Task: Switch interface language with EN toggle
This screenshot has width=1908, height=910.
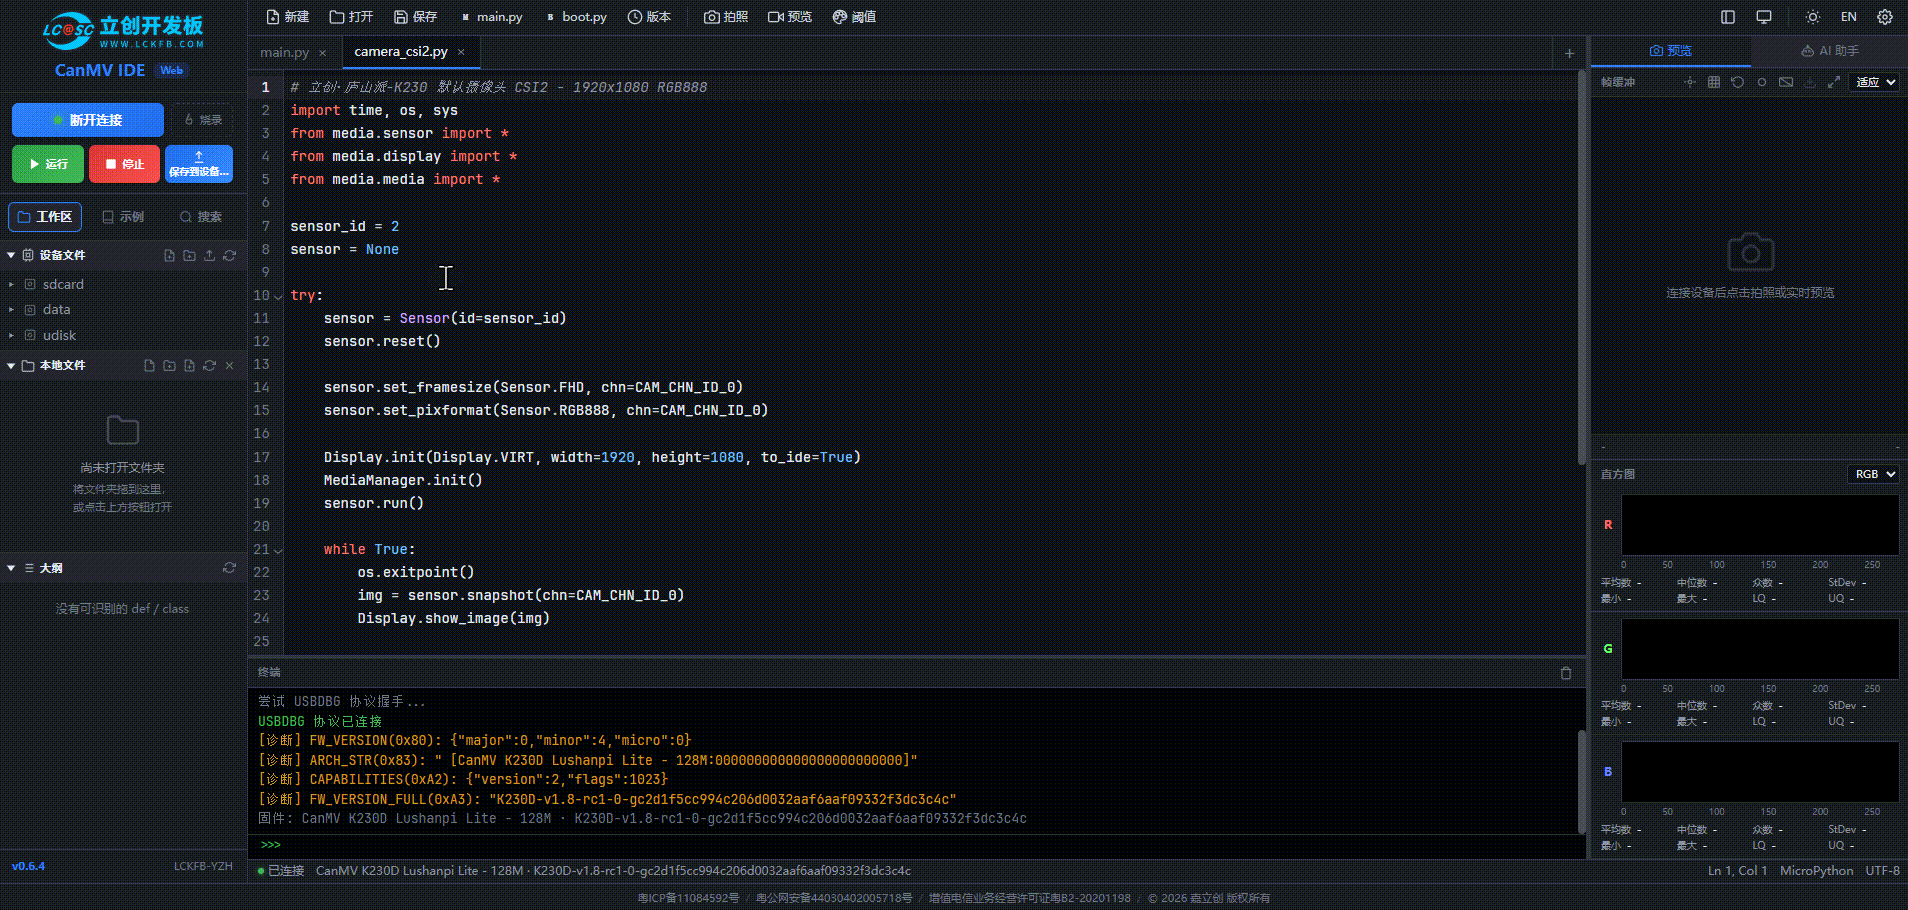Action: (x=1848, y=17)
